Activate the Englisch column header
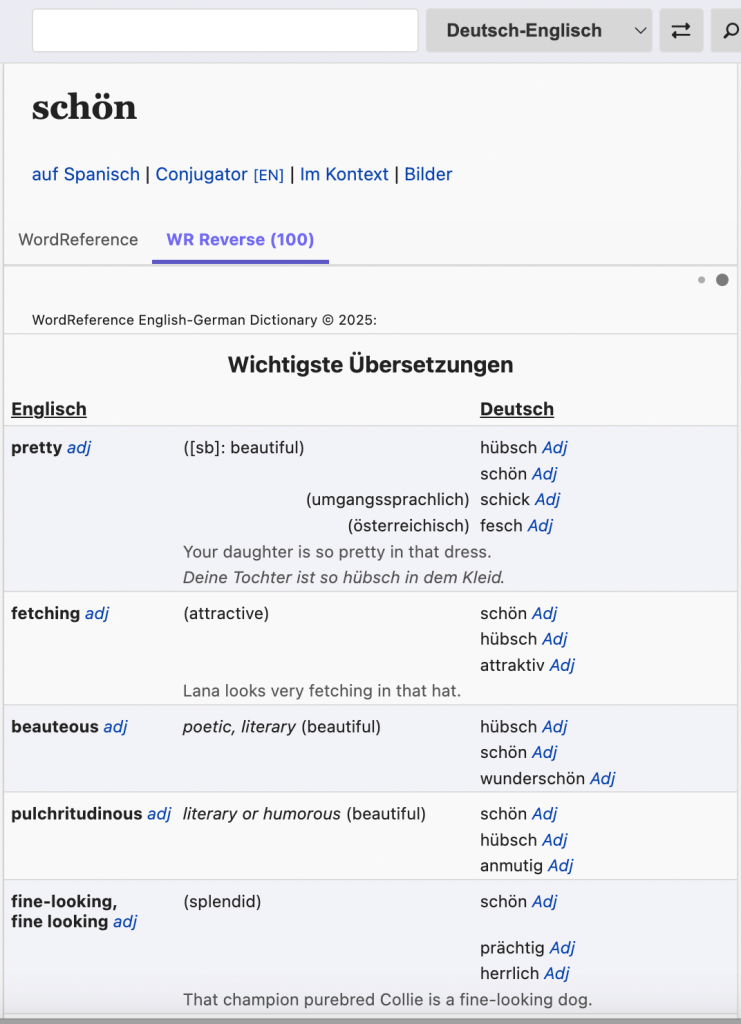This screenshot has width=741, height=1024. [x=48, y=409]
